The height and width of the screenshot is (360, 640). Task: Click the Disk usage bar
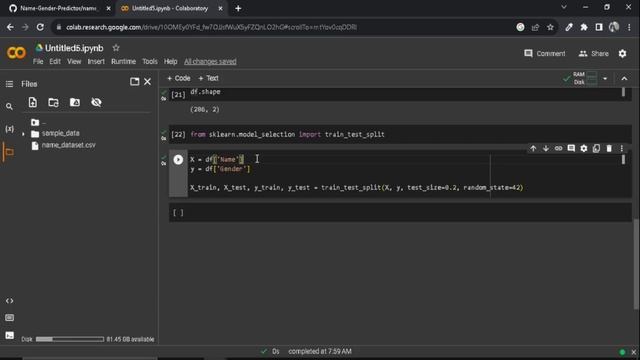pyautogui.click(x=70, y=339)
